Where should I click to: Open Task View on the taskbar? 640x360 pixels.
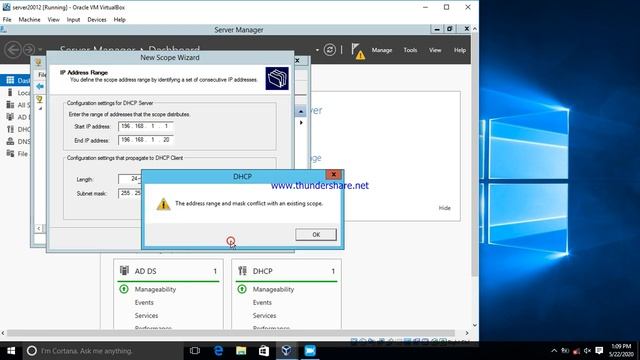point(195,351)
